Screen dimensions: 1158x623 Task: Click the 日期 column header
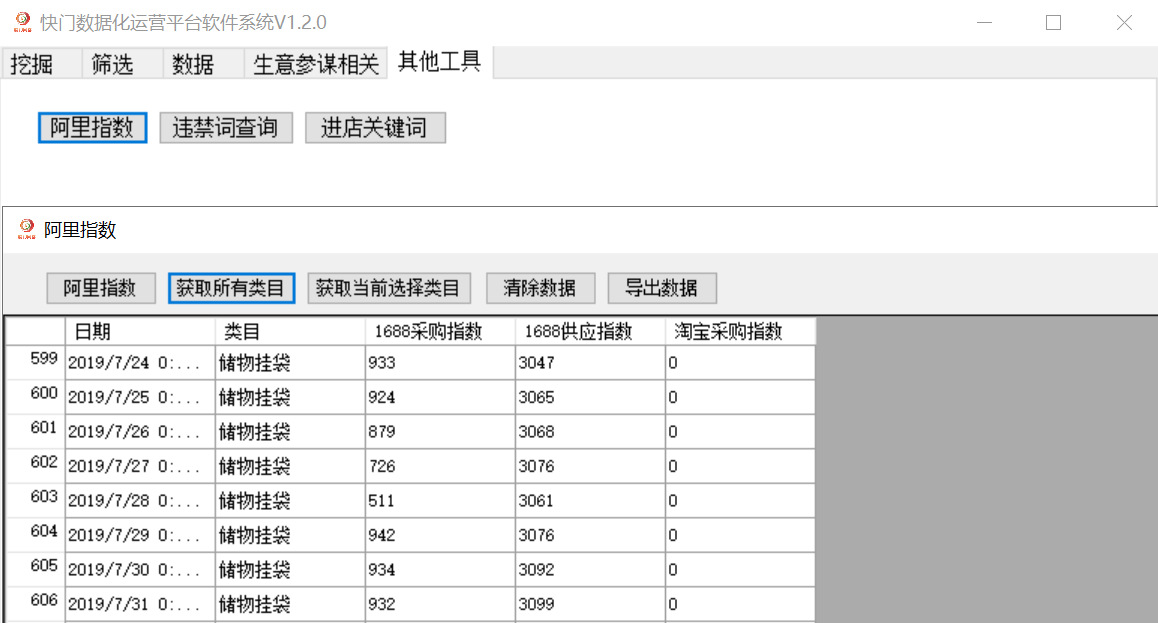[x=140, y=331]
